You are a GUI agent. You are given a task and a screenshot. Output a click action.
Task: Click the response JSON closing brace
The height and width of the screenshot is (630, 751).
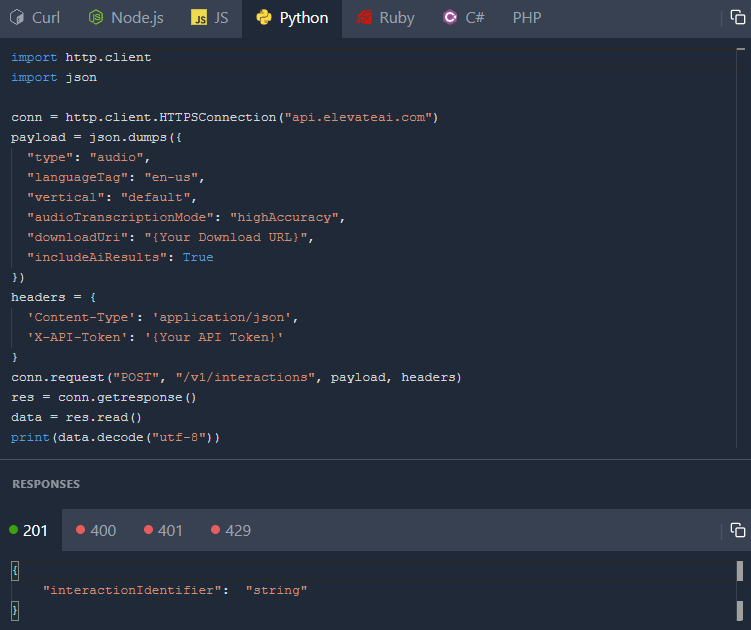[x=15, y=610]
